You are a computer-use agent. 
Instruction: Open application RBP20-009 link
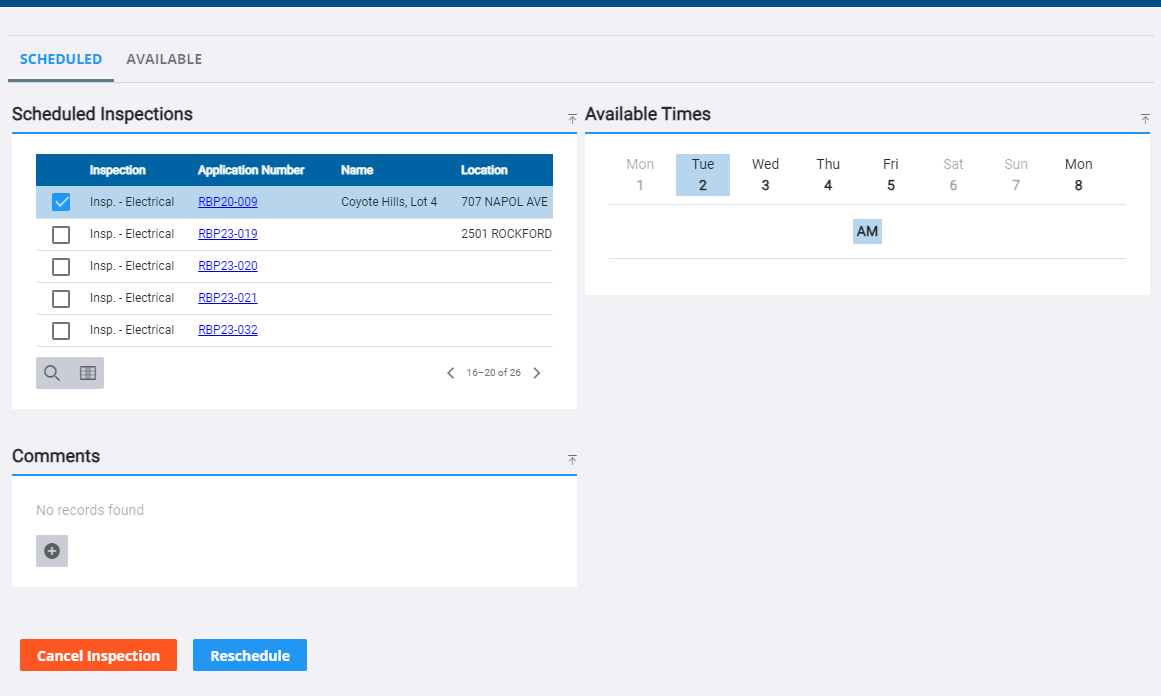227,201
